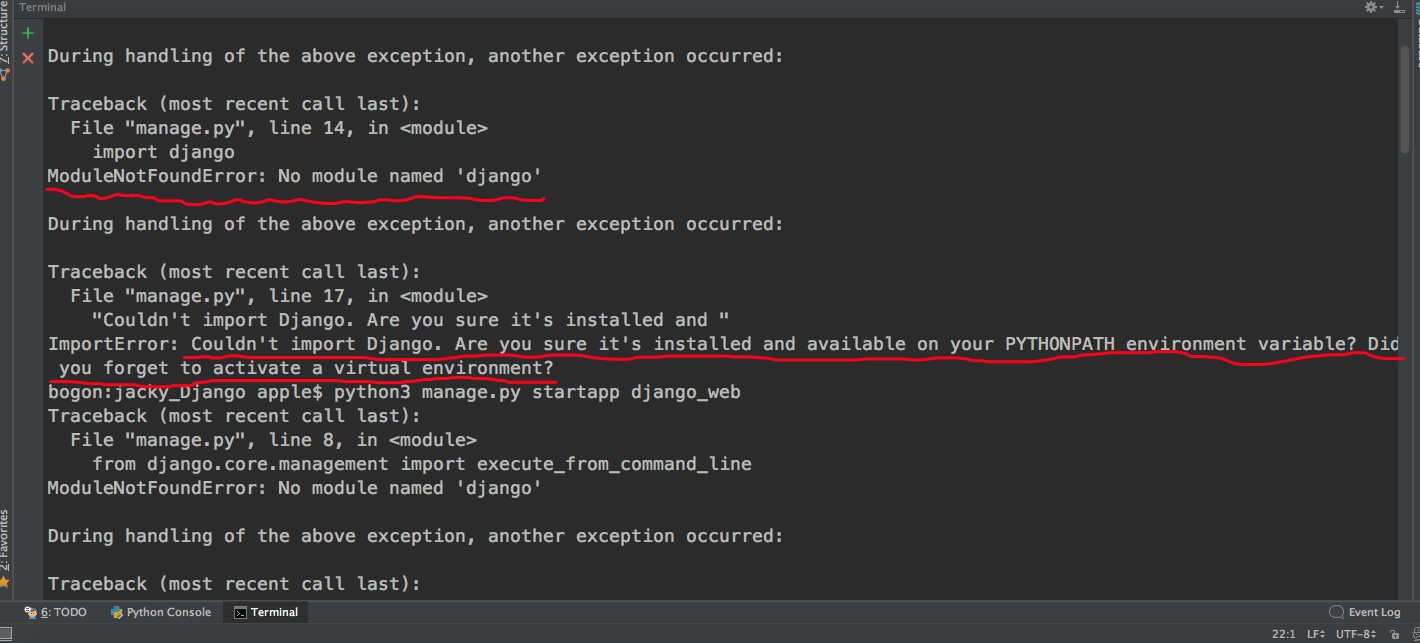Image resolution: width=1420 pixels, height=643 pixels.
Task: Toggle tool window quick access button
Action: tap(7, 635)
